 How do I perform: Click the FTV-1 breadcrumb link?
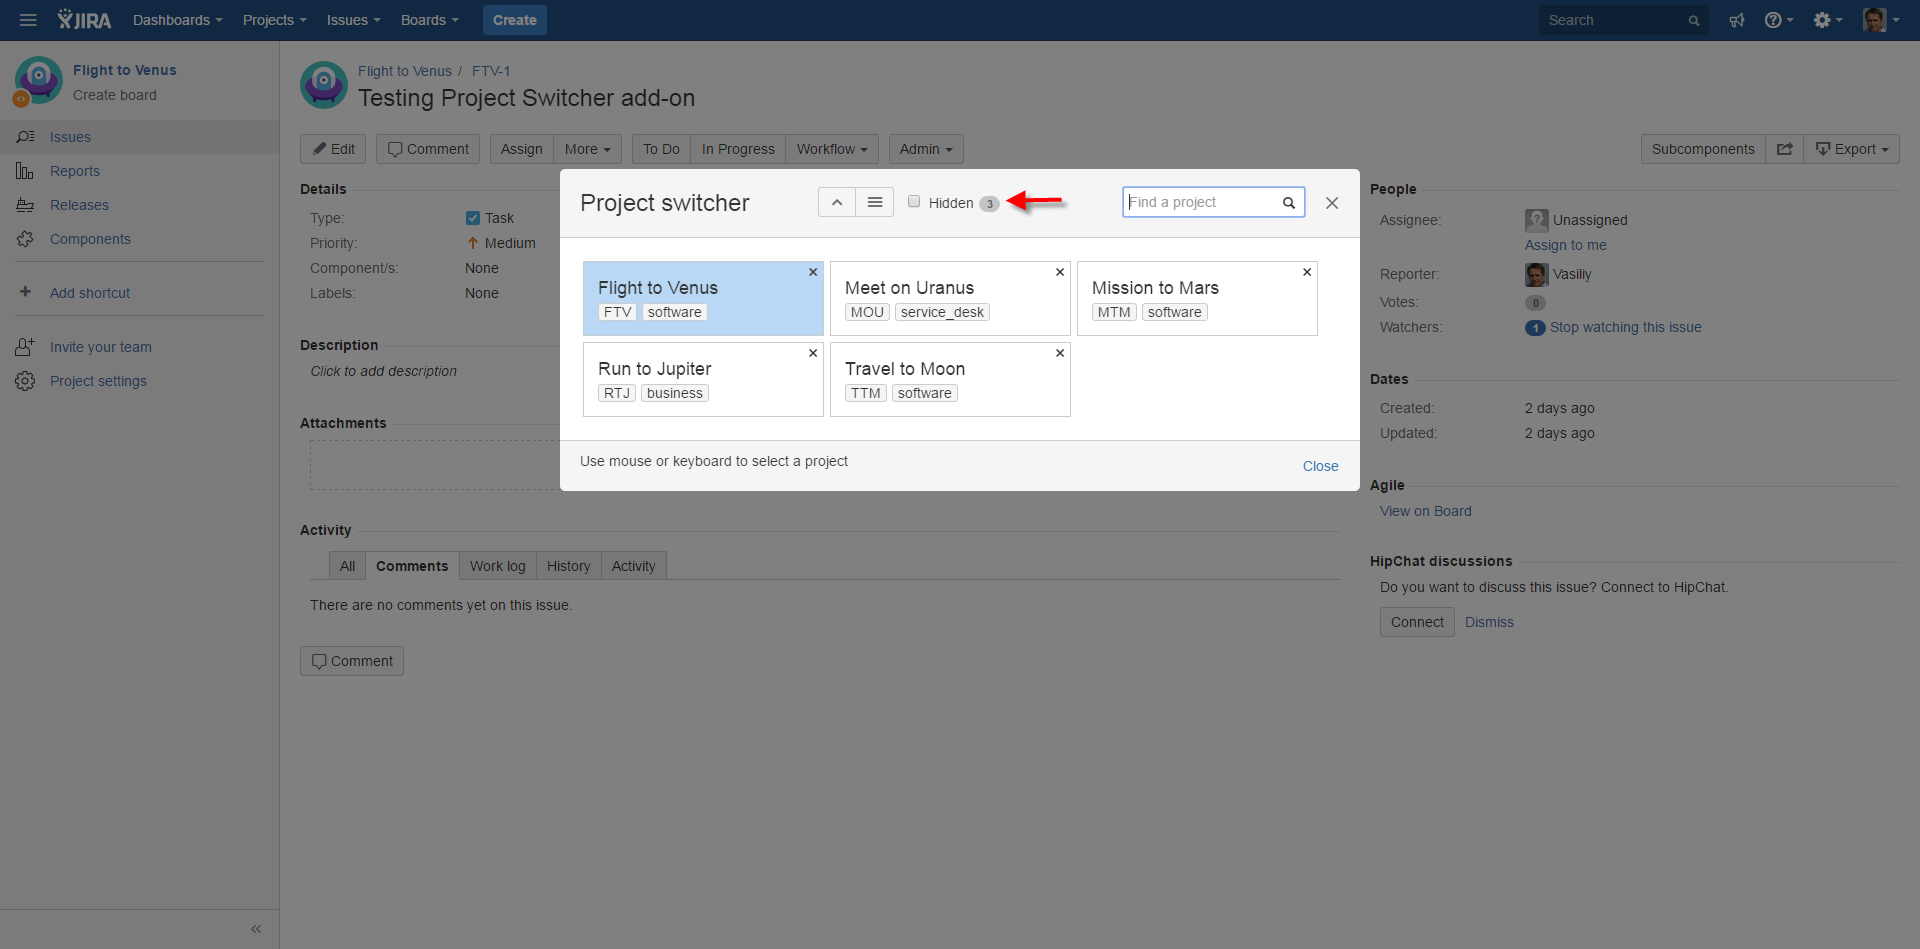(x=491, y=71)
